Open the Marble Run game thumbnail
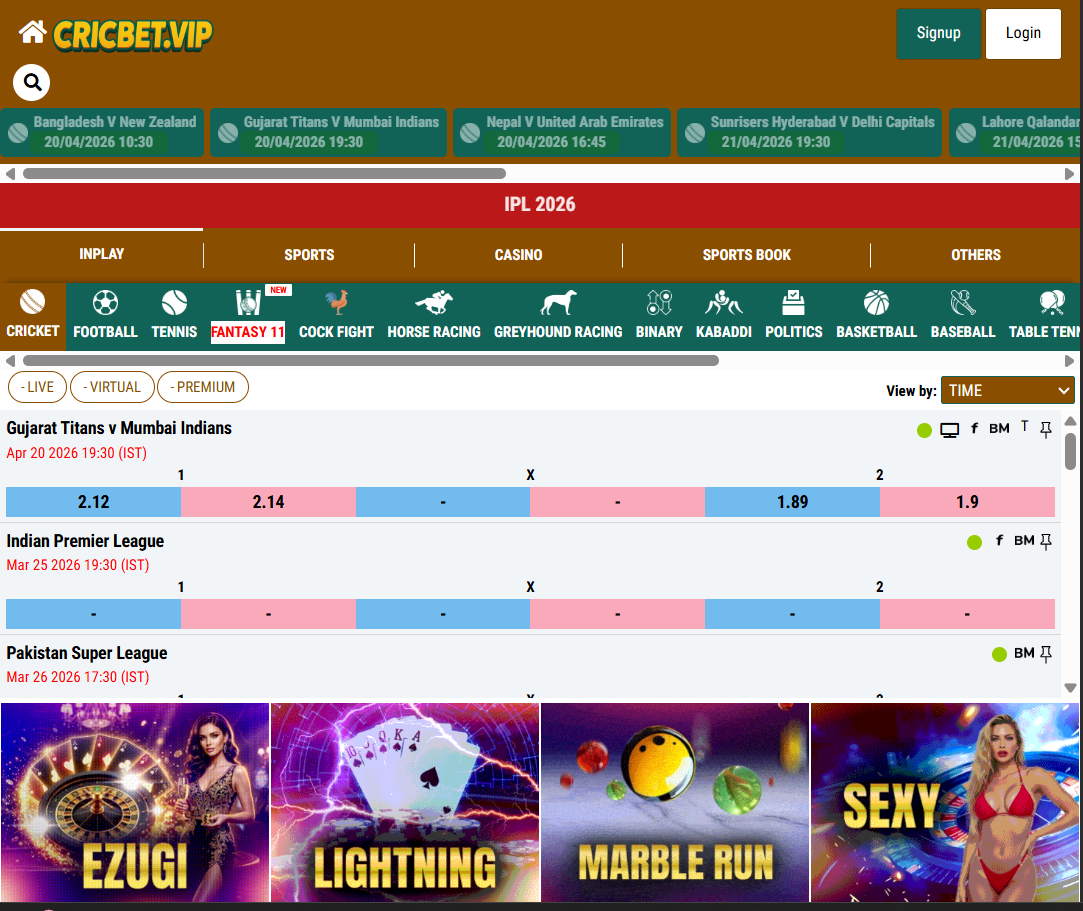This screenshot has height=911, width=1083. click(675, 803)
